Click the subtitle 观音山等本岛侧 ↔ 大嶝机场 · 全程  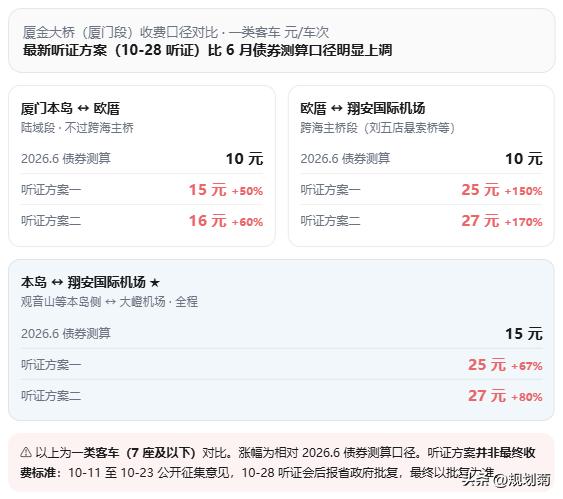pyautogui.click(x=109, y=302)
